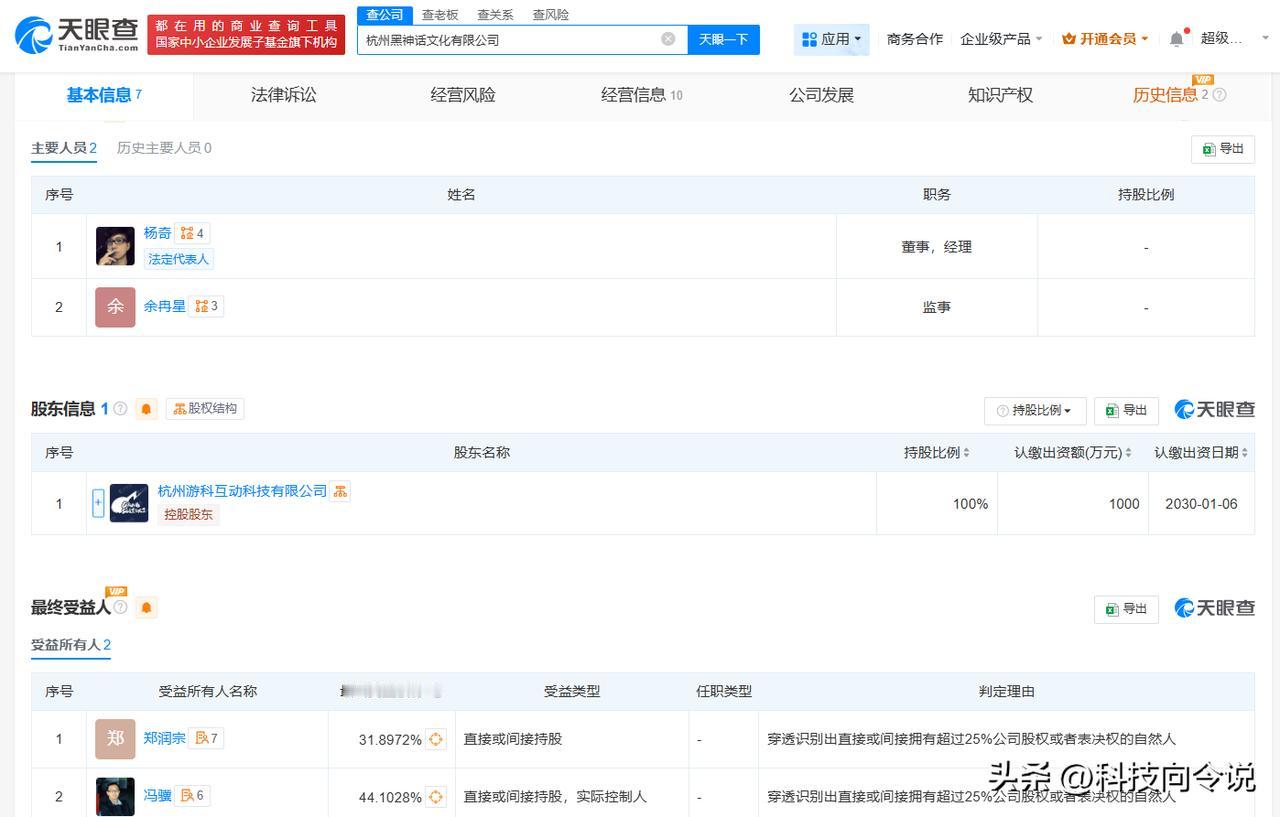Open the TianYanCha logo homepage
Viewport: 1280px width, 817px height.
[77, 34]
